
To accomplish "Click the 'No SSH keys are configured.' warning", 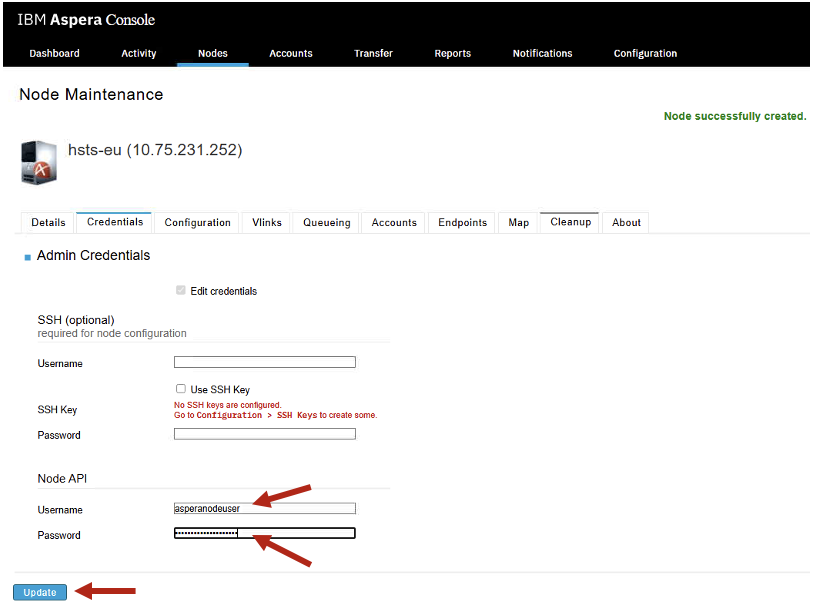I will coord(227,405).
